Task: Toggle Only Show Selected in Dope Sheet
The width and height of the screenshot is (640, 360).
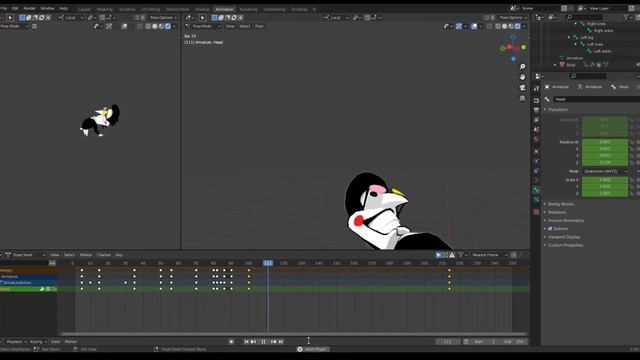Action: pos(438,255)
